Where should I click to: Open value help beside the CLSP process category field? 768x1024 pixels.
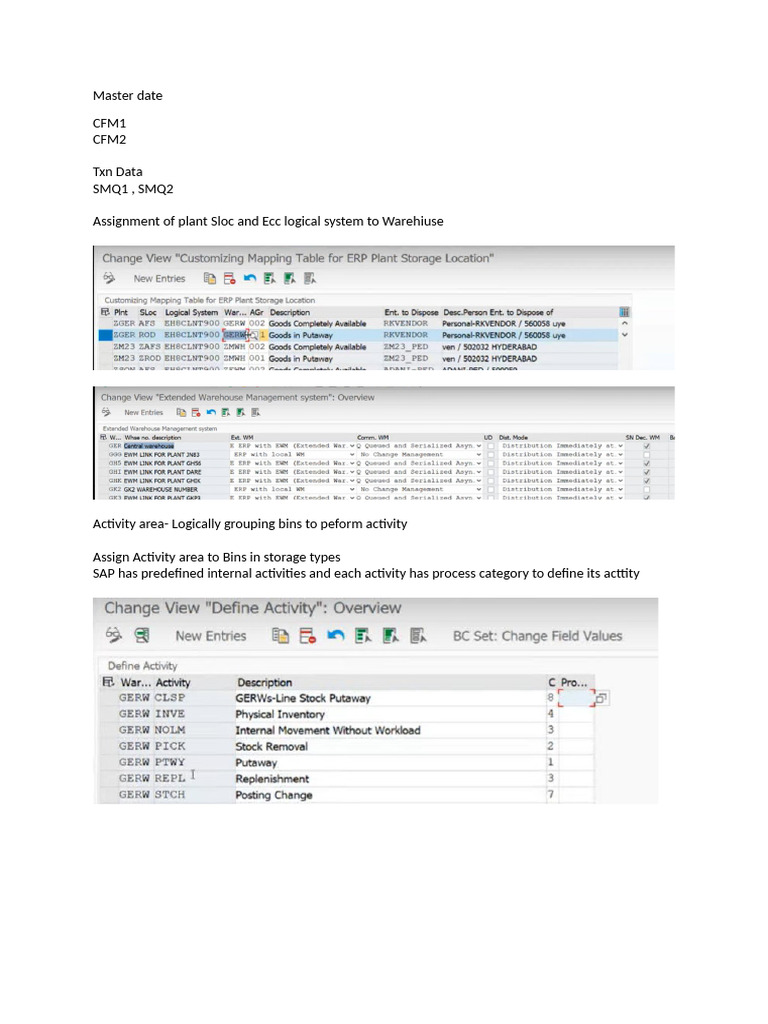pos(601,698)
